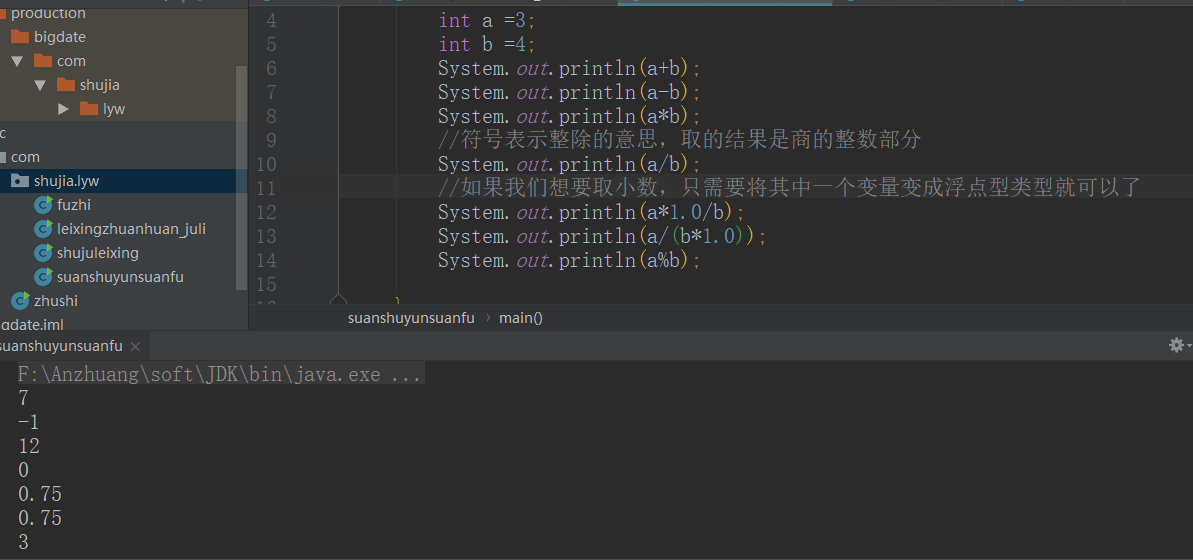Click console output value 0
This screenshot has height=560, width=1193.
23,470
